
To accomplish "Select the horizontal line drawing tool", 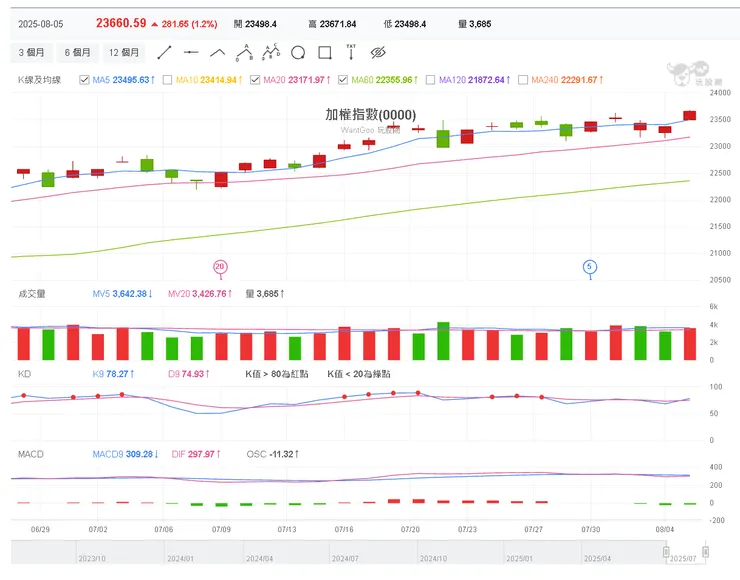I will (x=191, y=52).
